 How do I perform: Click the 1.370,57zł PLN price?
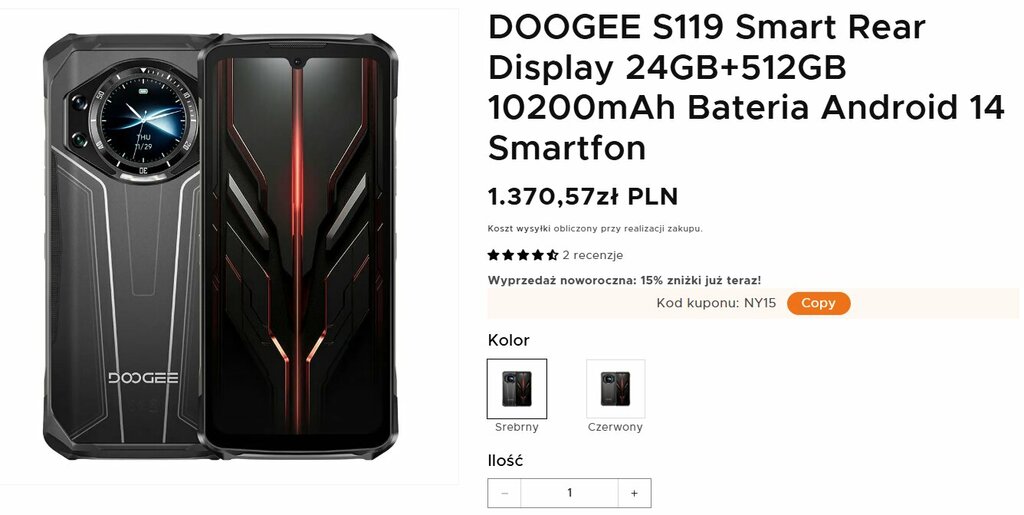coord(583,196)
